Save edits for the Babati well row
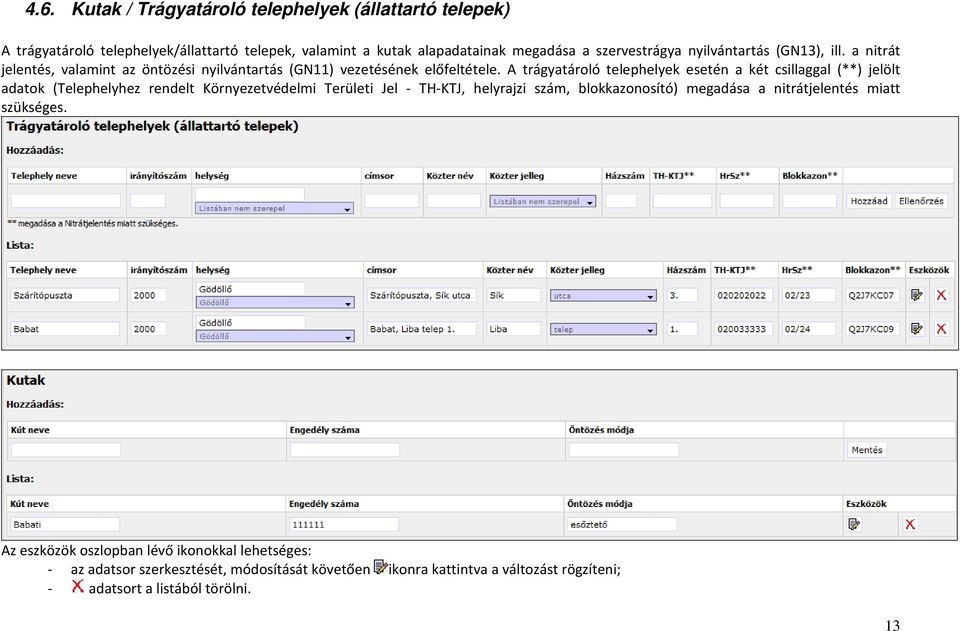960x631 pixels. pyautogui.click(x=854, y=524)
